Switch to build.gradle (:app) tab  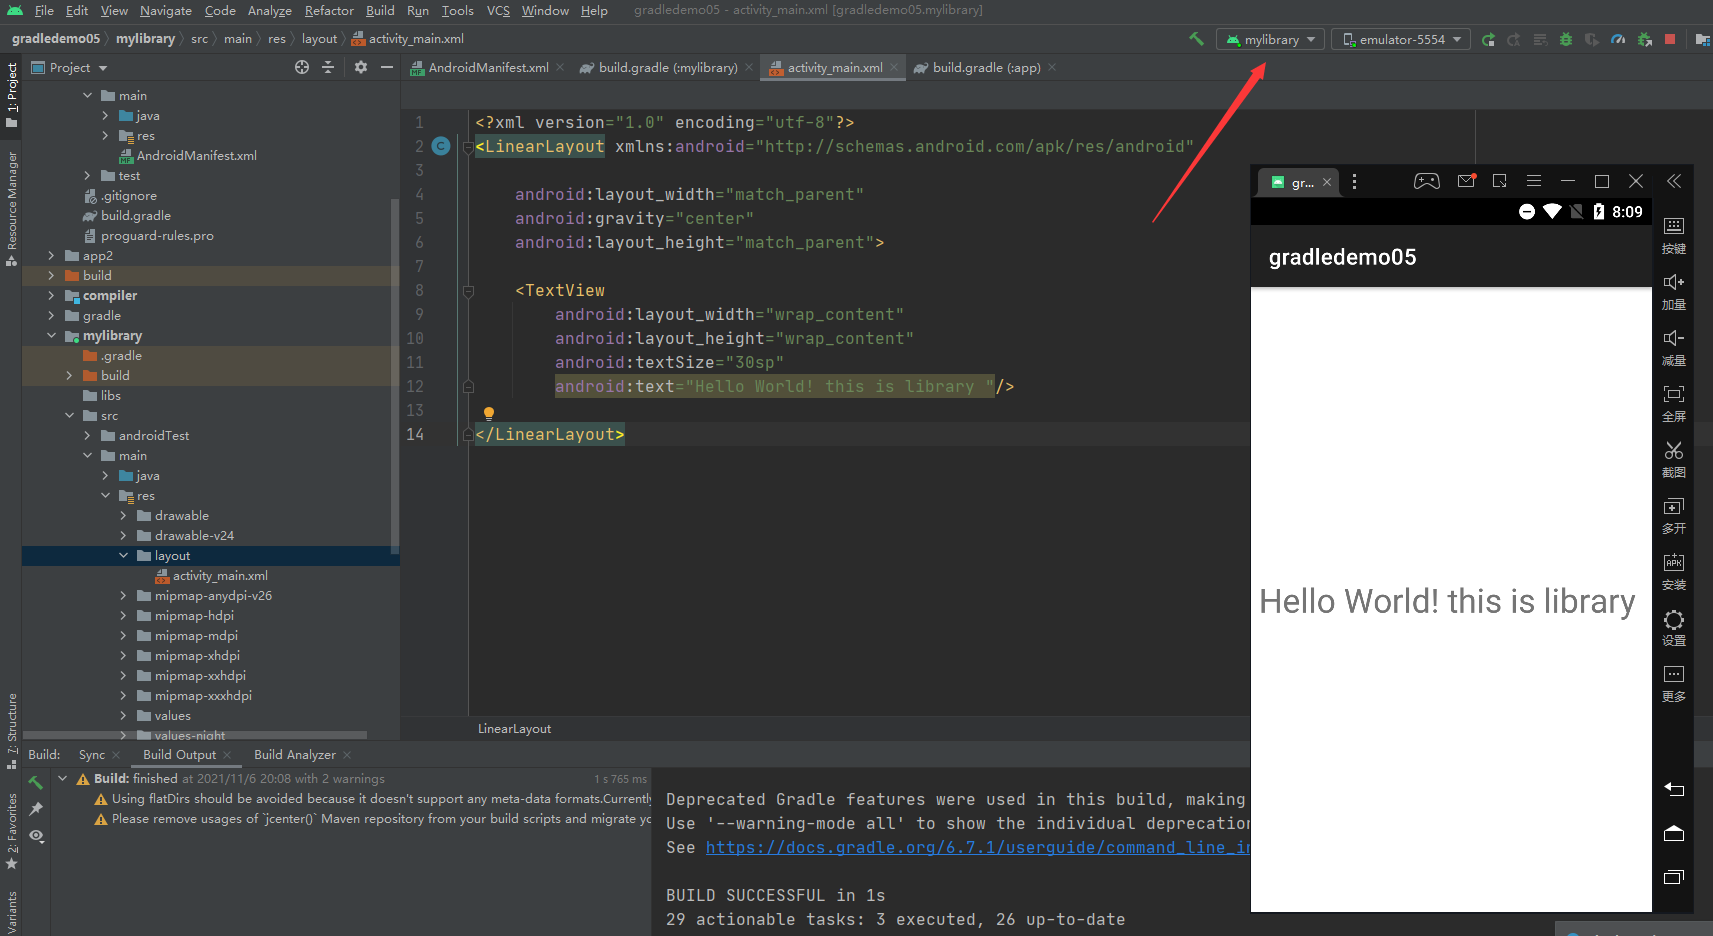[x=986, y=67]
